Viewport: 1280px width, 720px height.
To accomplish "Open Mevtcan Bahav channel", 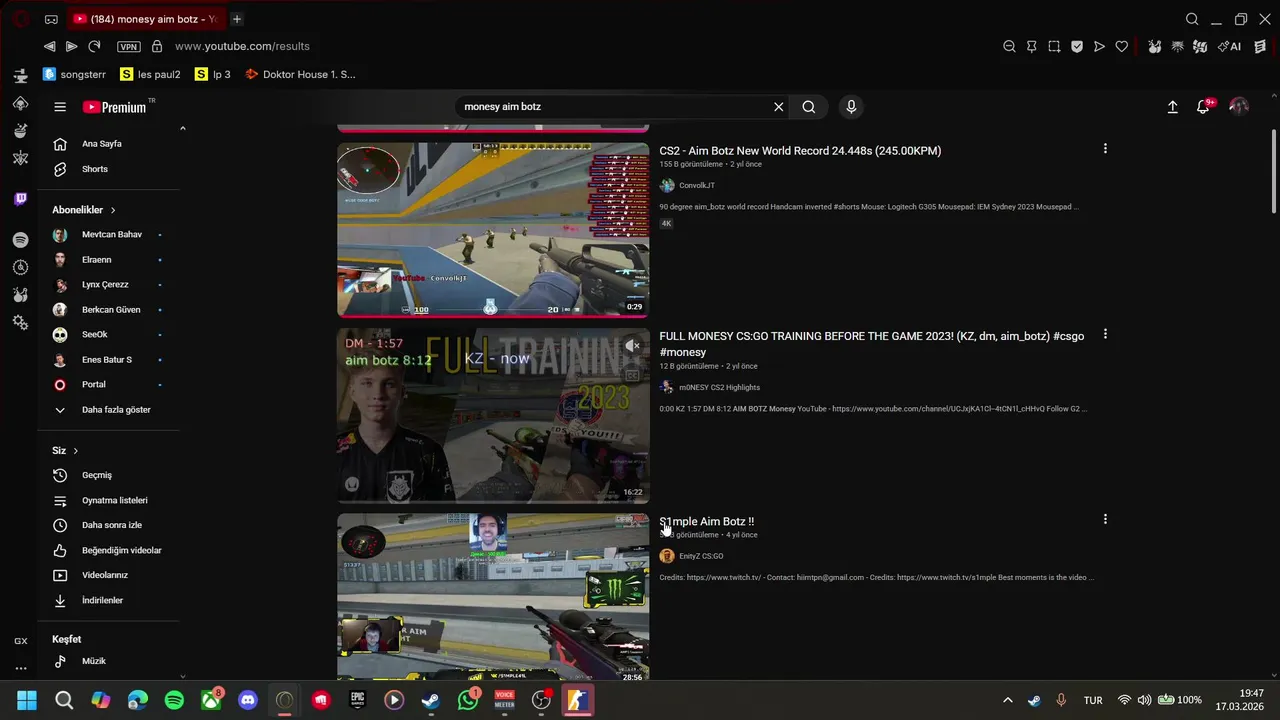I will click(x=108, y=235).
